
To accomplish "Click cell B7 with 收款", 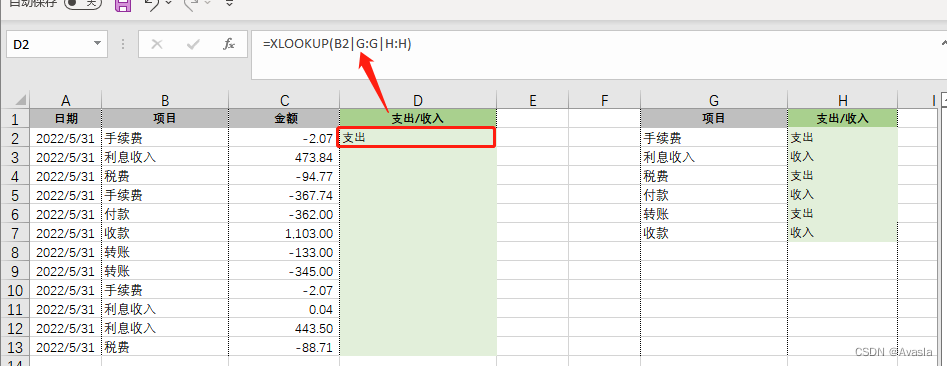I will [165, 233].
